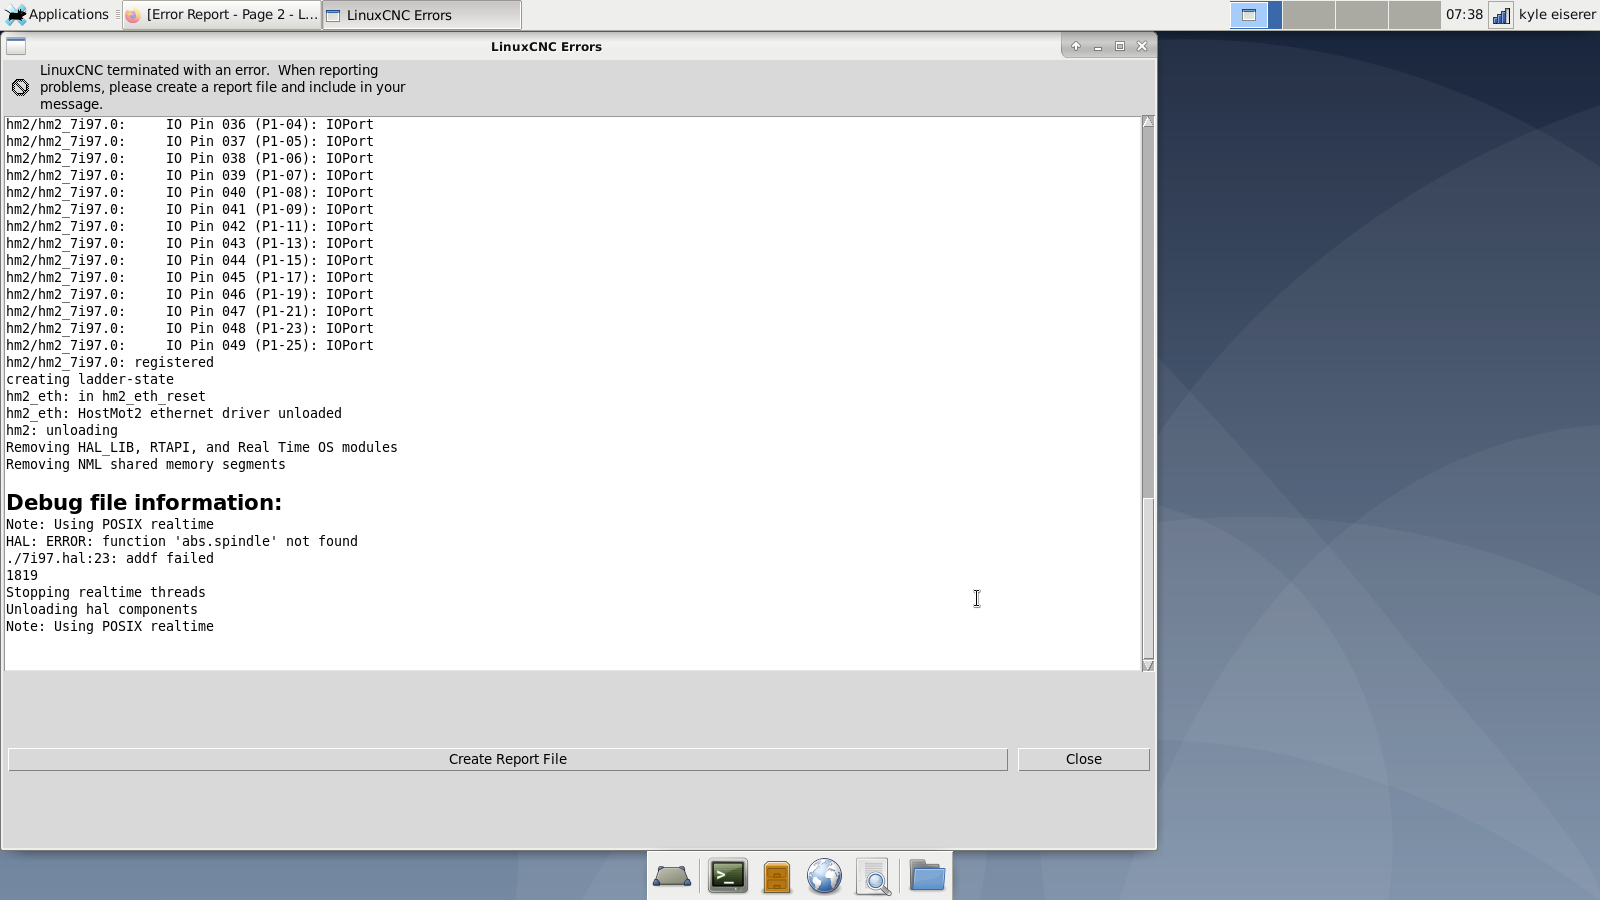Switch to second workspace in pager
This screenshot has height=900, width=1600.
[1309, 14]
